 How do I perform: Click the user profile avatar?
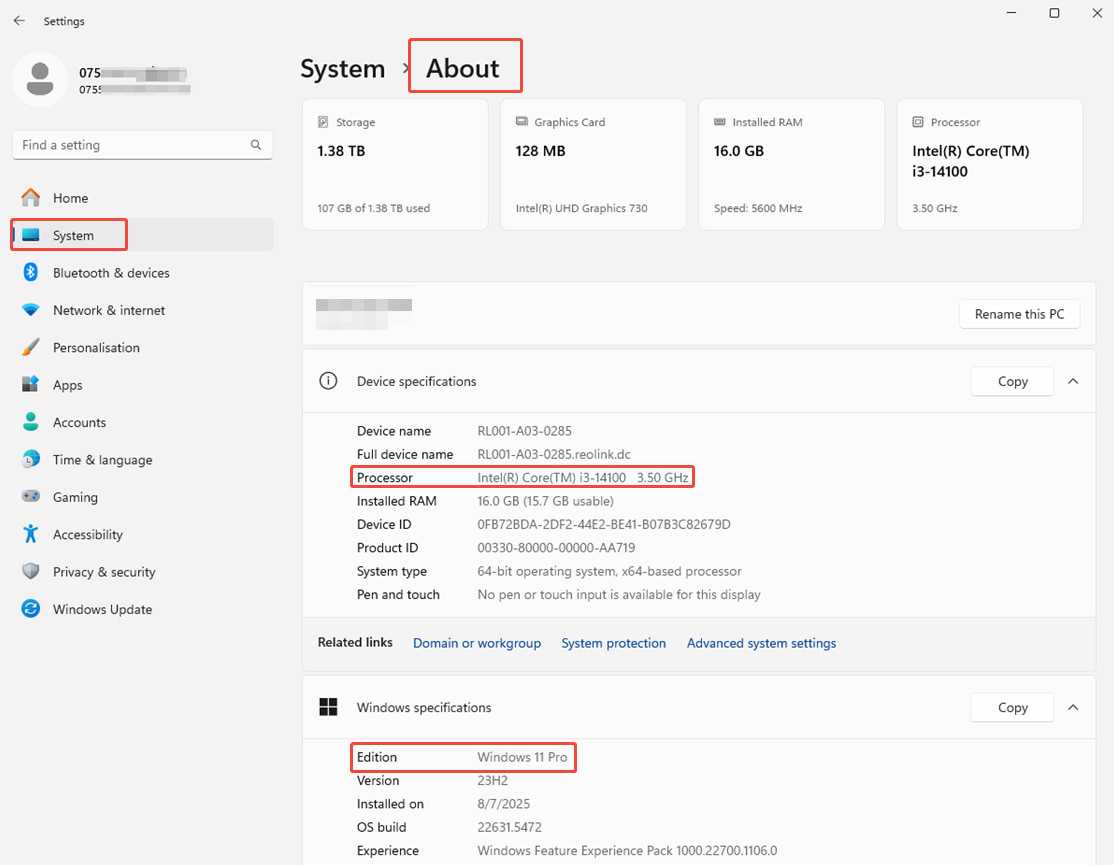pyautogui.click(x=40, y=79)
